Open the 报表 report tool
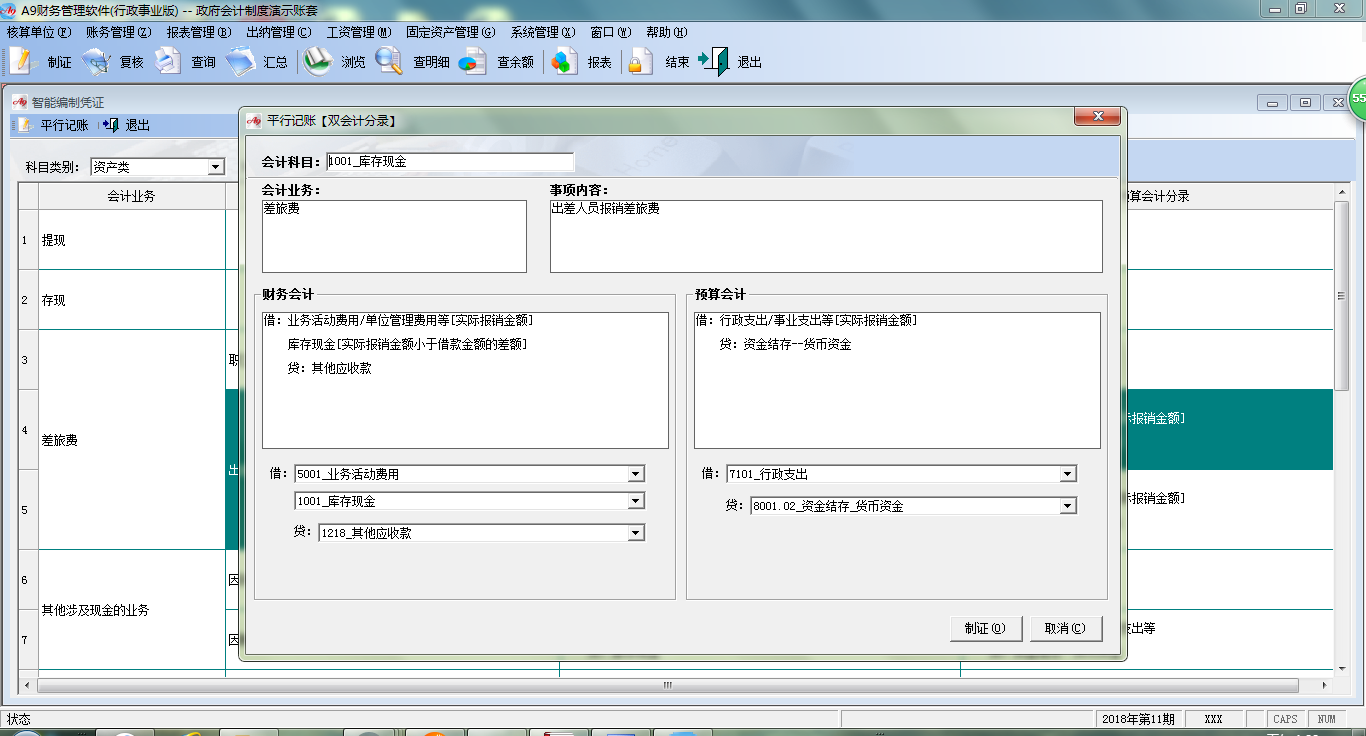This screenshot has height=736, width=1366. point(564,62)
